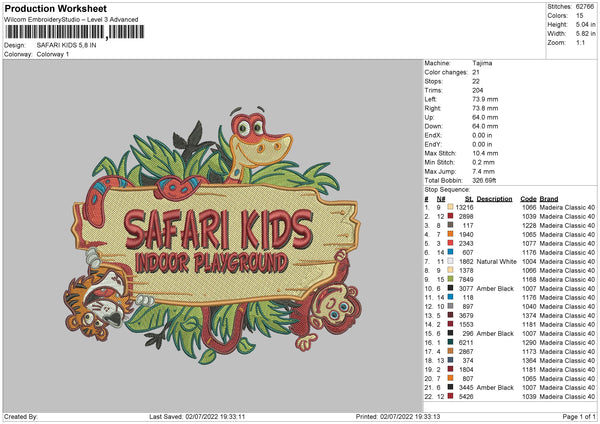The image size is (600, 424).
Task: Select the Production Worksheet title
Action: [55, 8]
